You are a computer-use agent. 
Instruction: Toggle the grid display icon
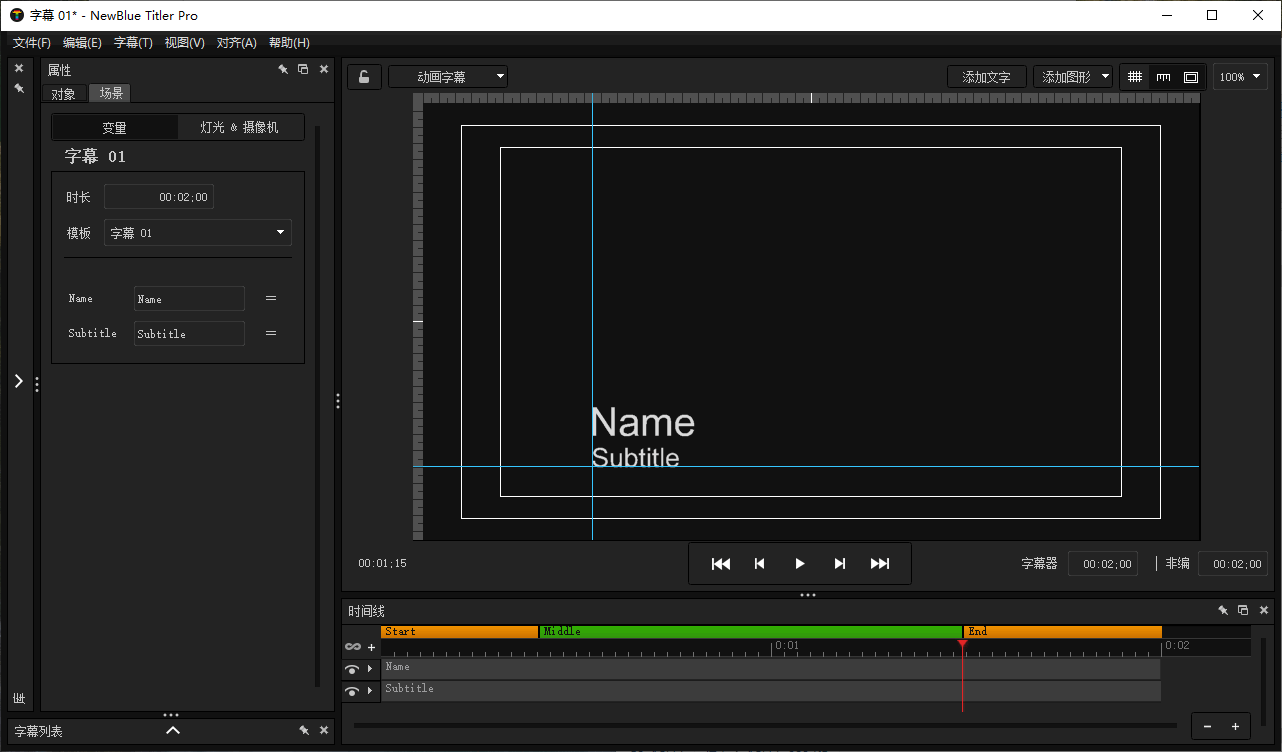(x=1135, y=77)
